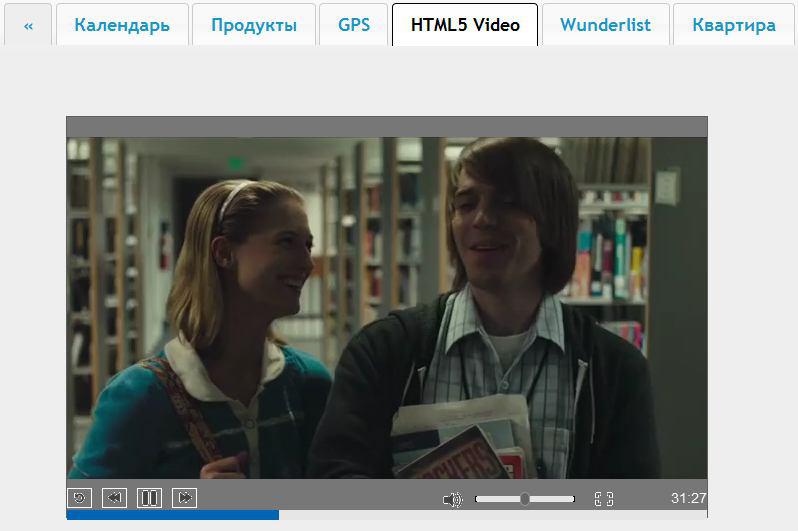Viewport: 798px width, 531px height.
Task: Enter fullscreen mode via fullscreen icon
Action: coord(604,499)
